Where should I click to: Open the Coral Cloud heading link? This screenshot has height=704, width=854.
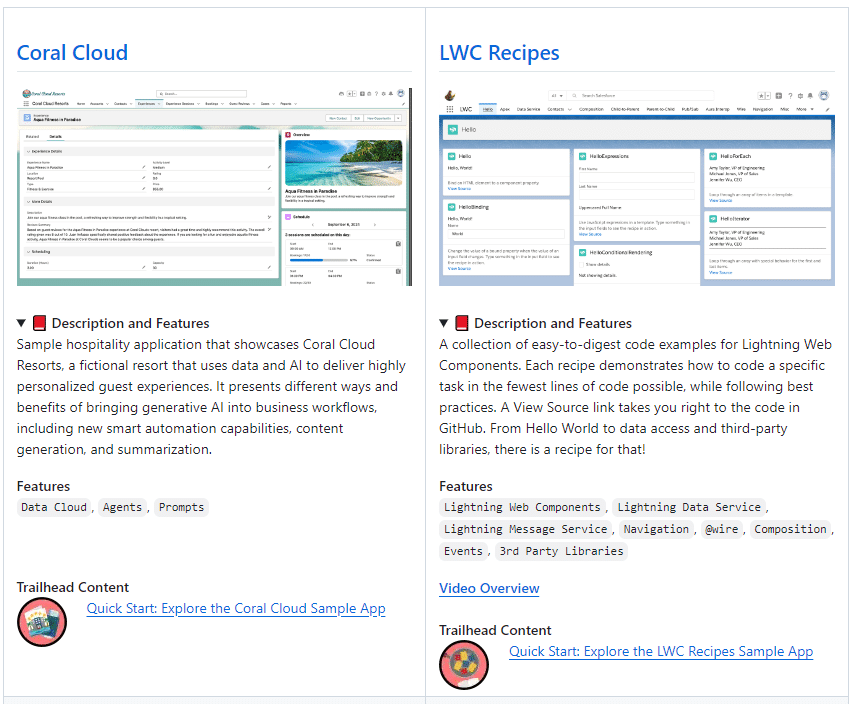pyautogui.click(x=72, y=53)
